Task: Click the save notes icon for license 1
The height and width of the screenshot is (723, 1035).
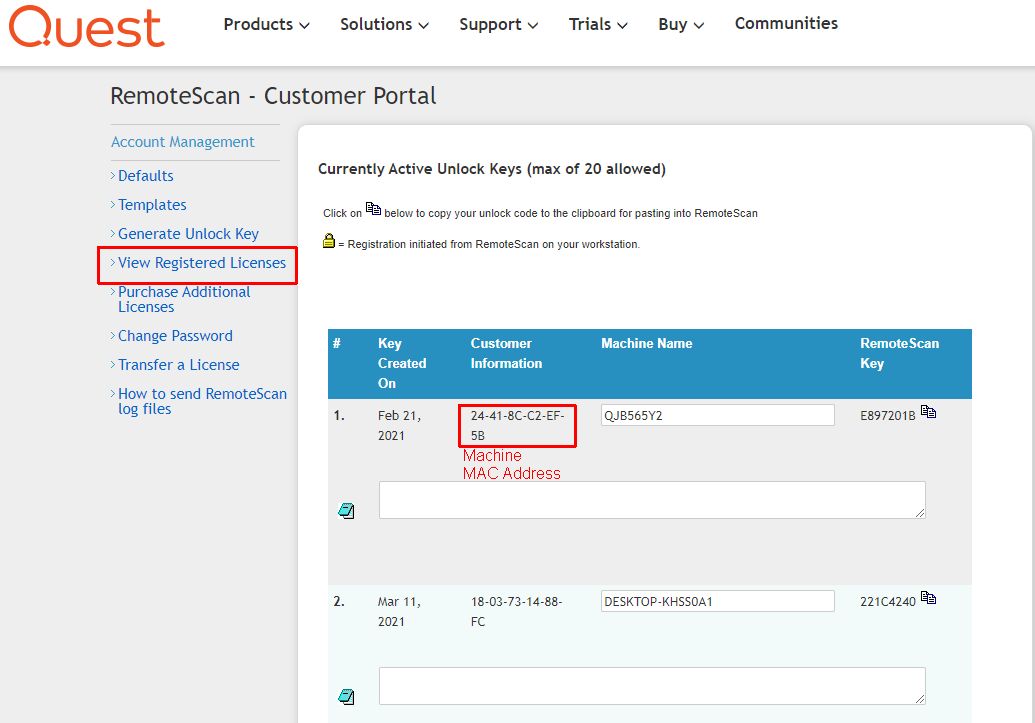Action: [347, 510]
